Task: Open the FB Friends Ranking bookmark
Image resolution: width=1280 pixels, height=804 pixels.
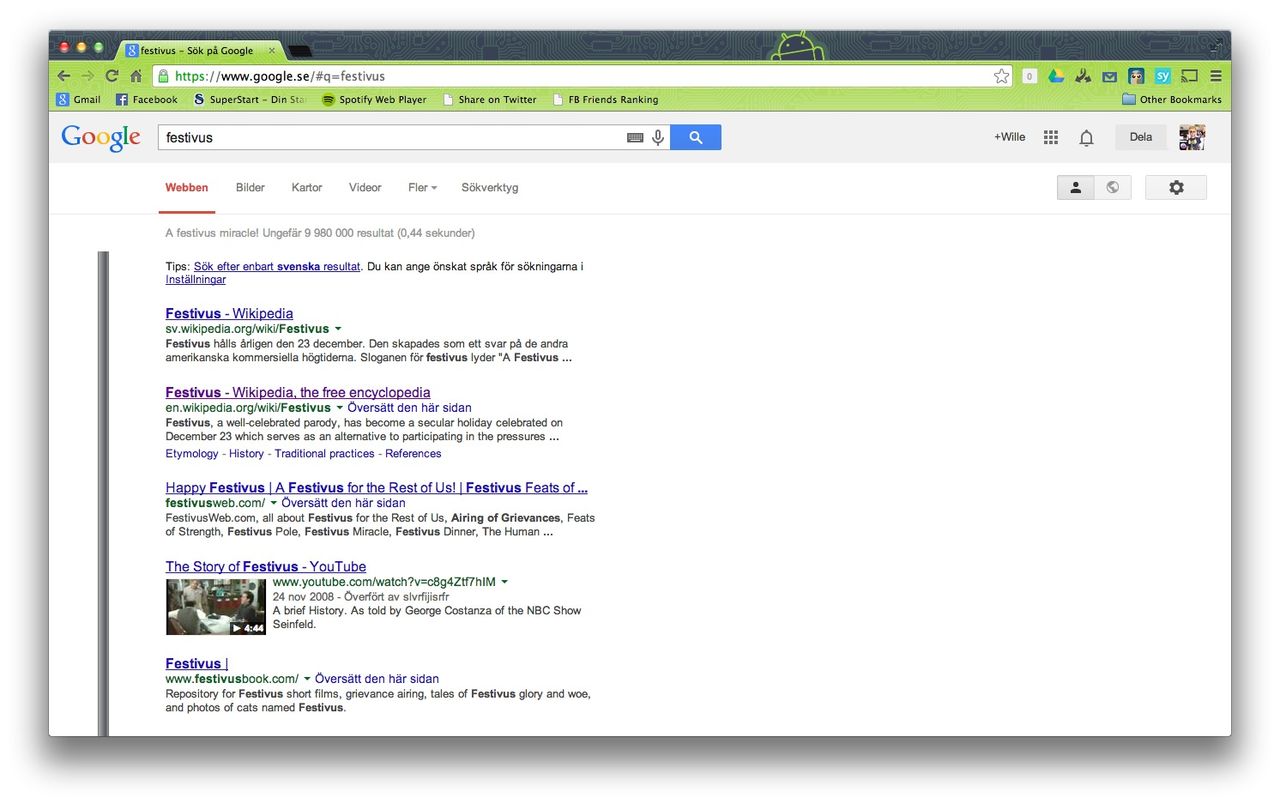Action: click(x=606, y=100)
